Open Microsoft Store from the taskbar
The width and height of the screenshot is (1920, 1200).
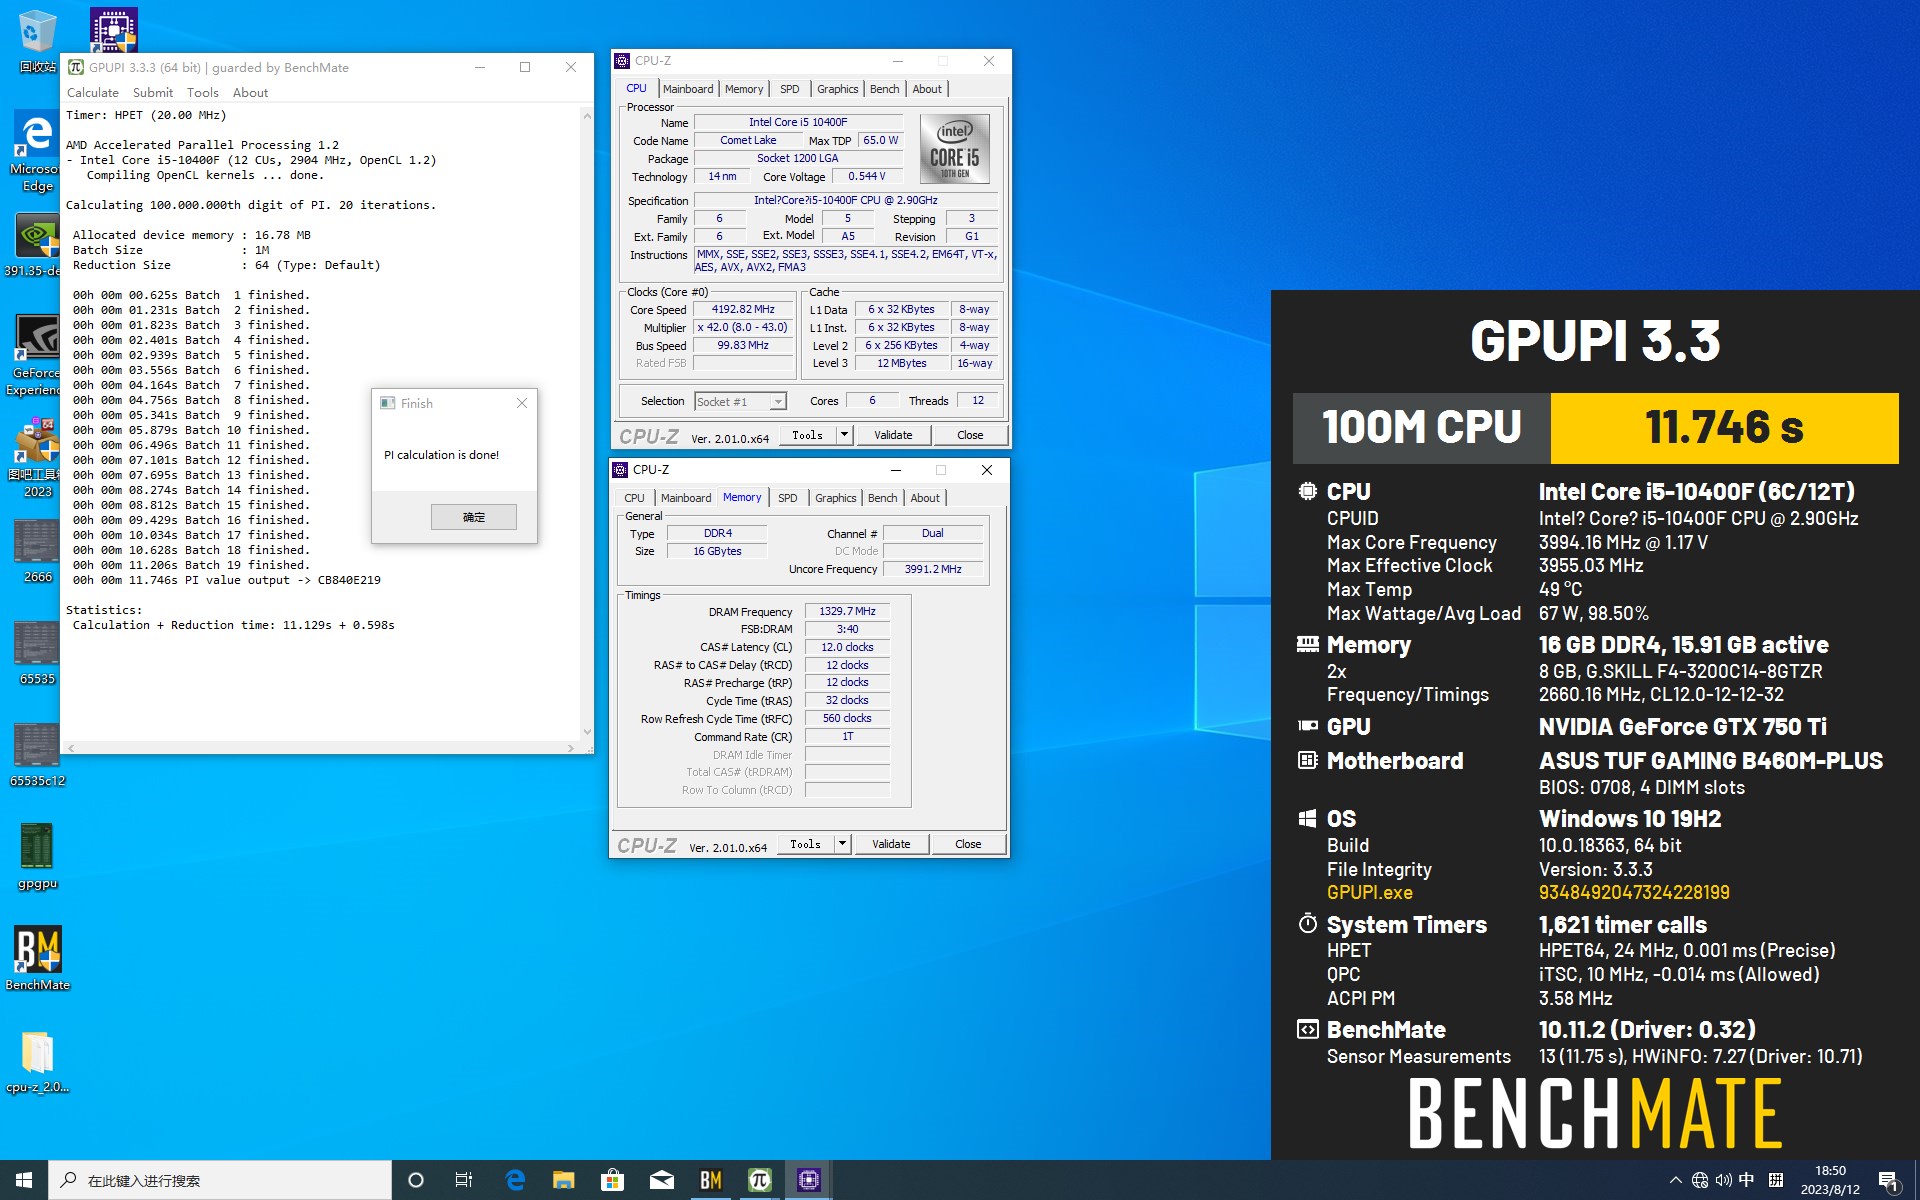[612, 1180]
